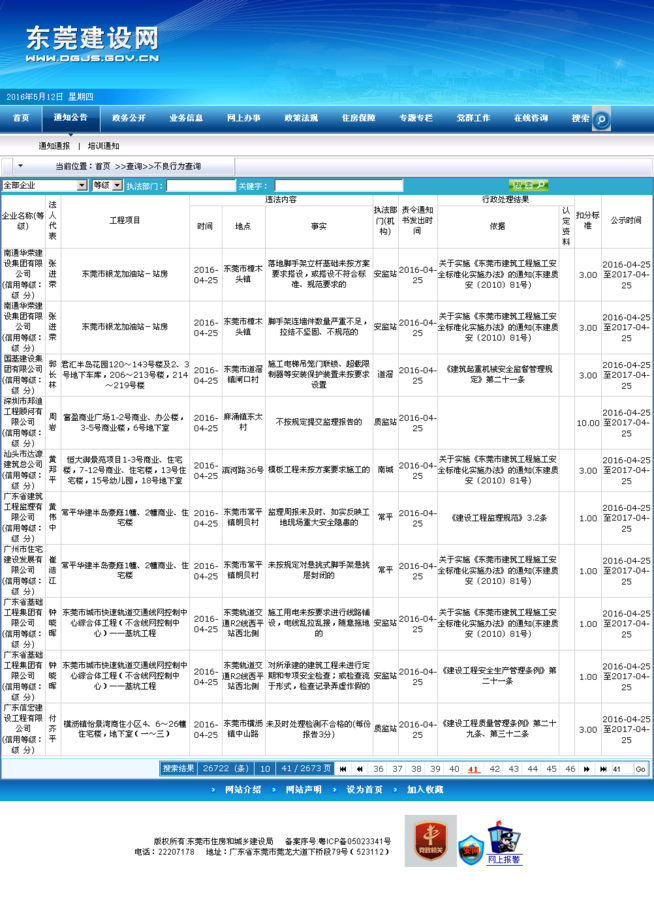Go to results page 43
654x899 pixels.
(x=514, y=769)
